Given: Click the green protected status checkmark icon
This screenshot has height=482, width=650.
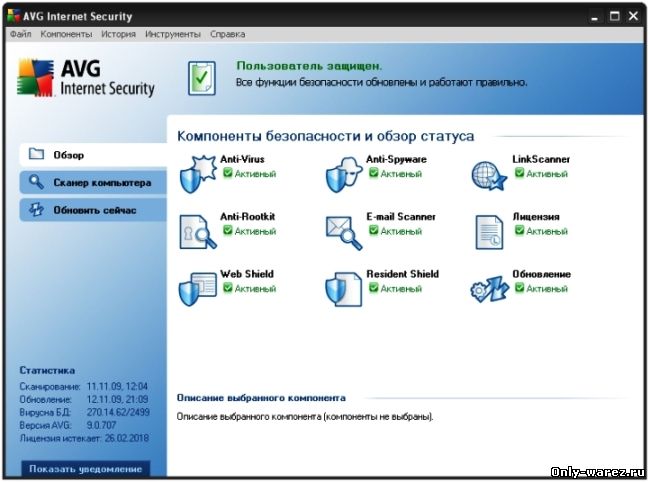Looking at the screenshot, I should [203, 76].
